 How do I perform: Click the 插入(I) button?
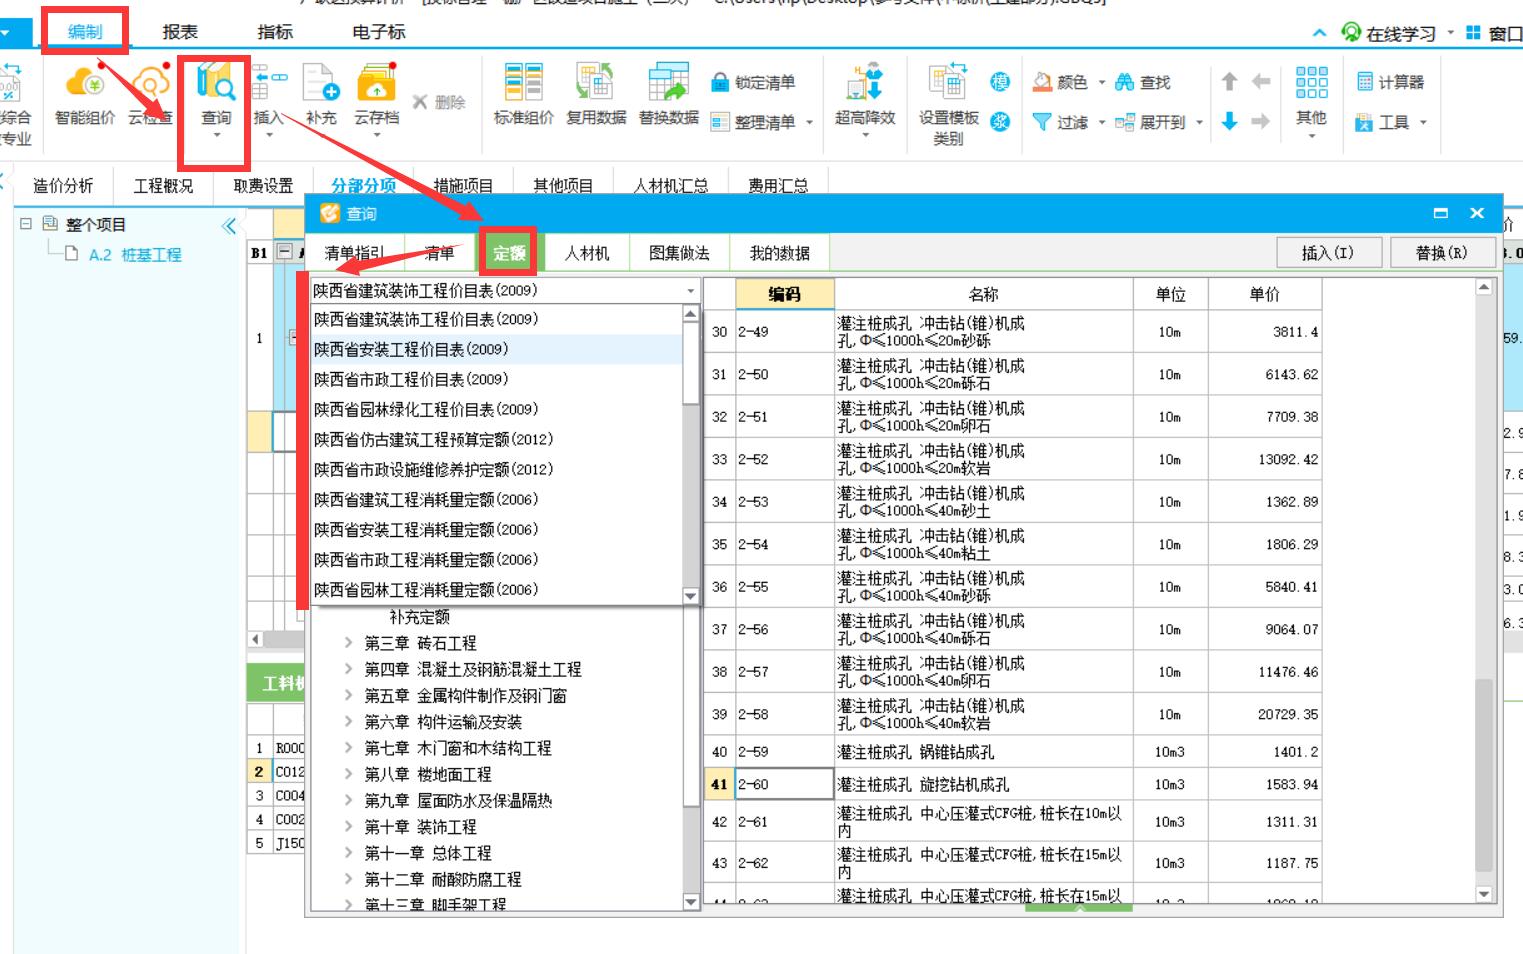coord(1329,253)
